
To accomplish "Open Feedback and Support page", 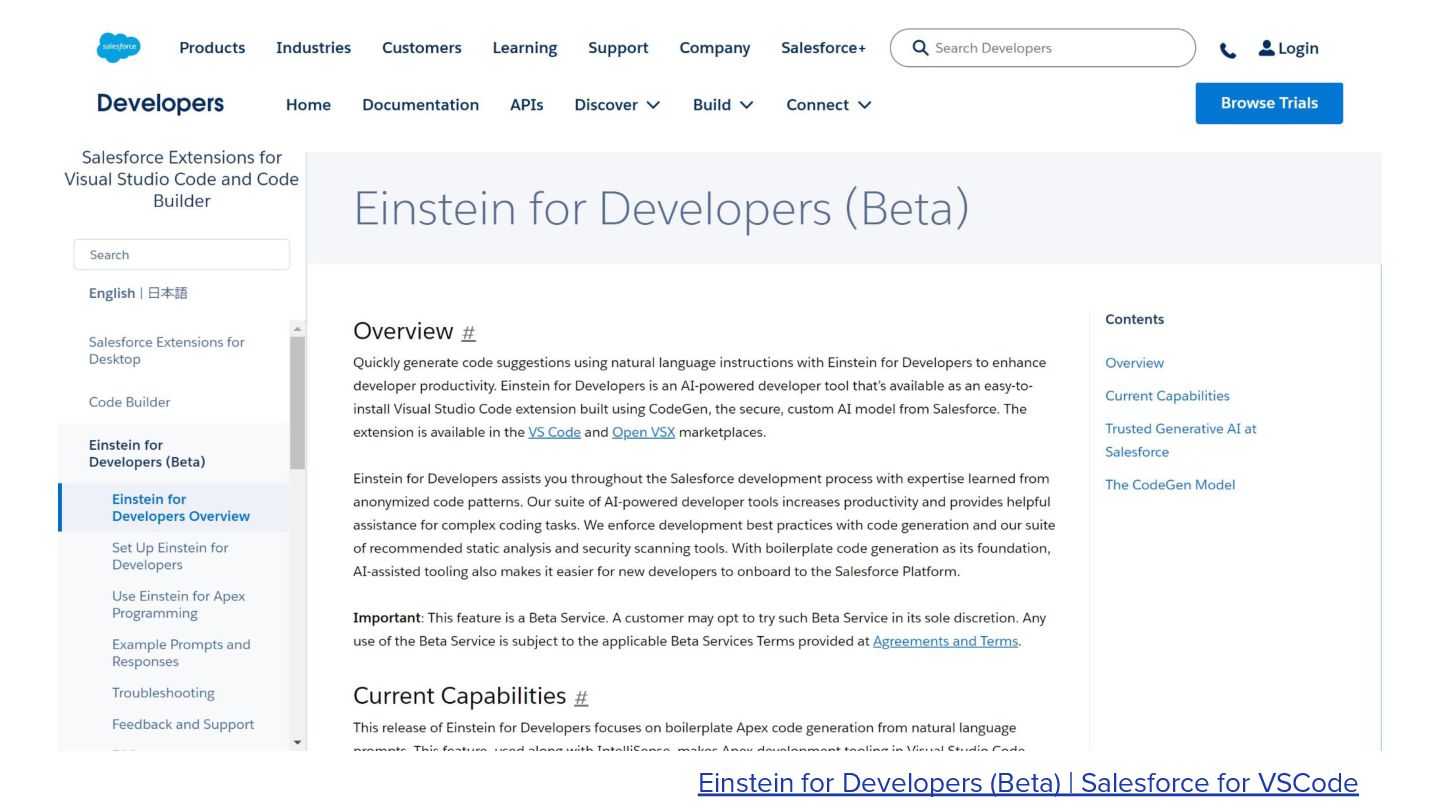I will click(183, 724).
